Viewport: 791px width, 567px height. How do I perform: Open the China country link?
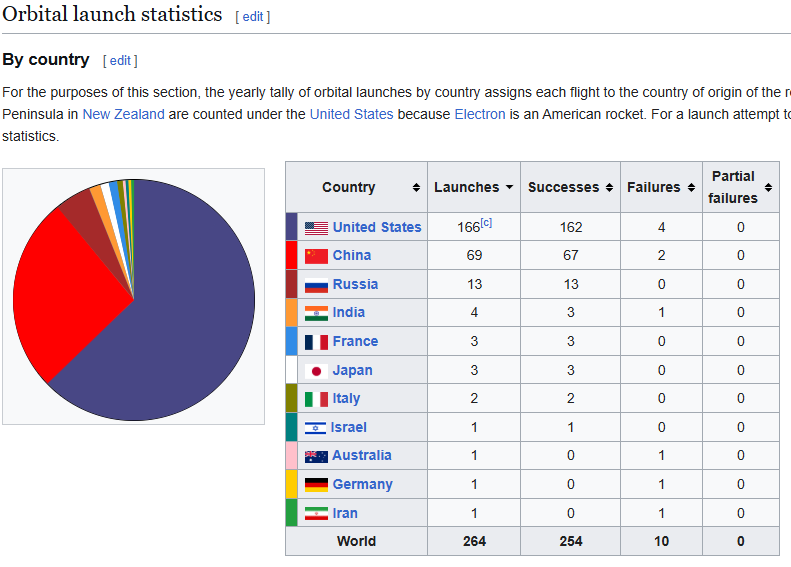pyautogui.click(x=352, y=255)
